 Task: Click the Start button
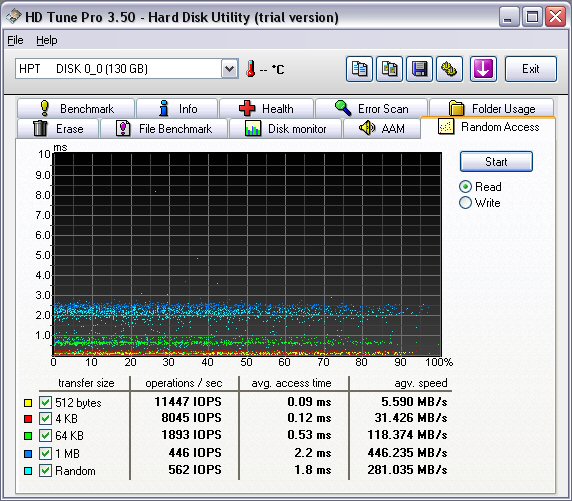coord(496,162)
